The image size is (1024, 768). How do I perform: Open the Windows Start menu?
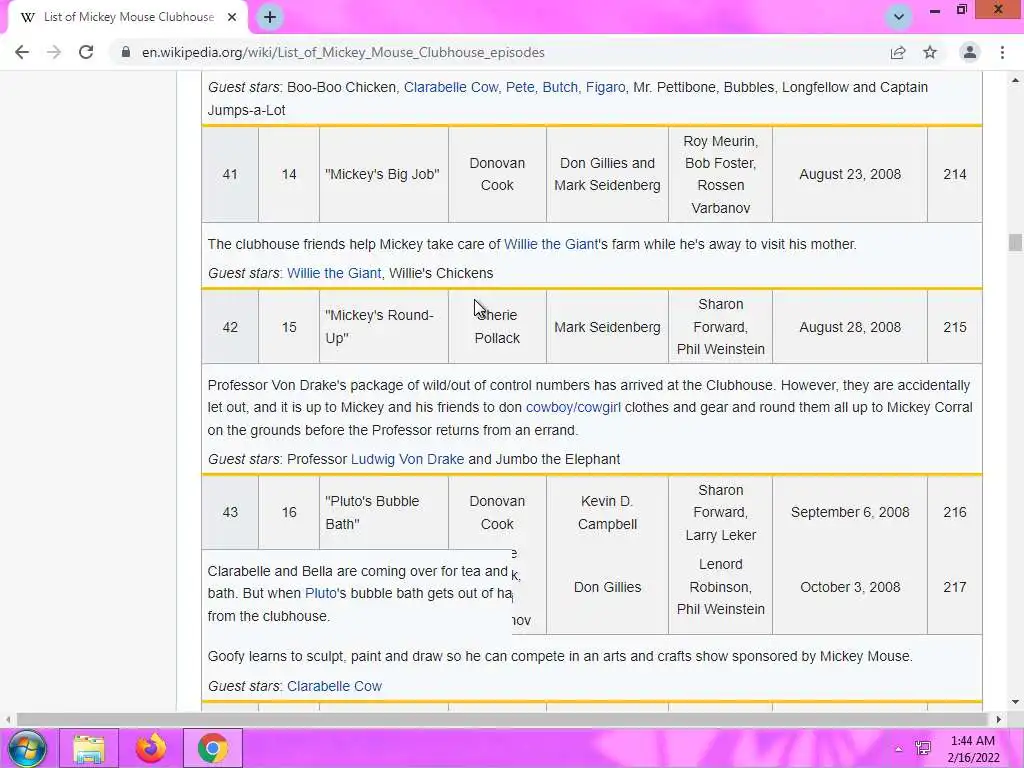27,748
